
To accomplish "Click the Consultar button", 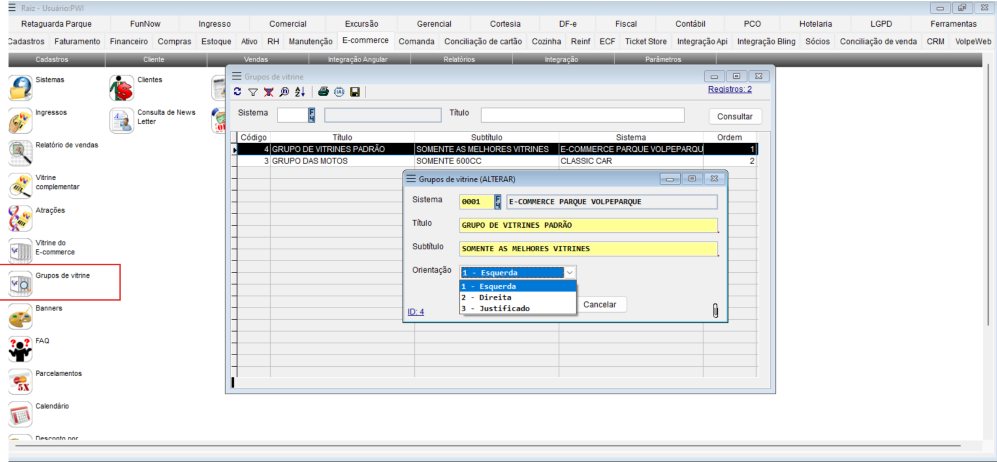I will [x=734, y=116].
